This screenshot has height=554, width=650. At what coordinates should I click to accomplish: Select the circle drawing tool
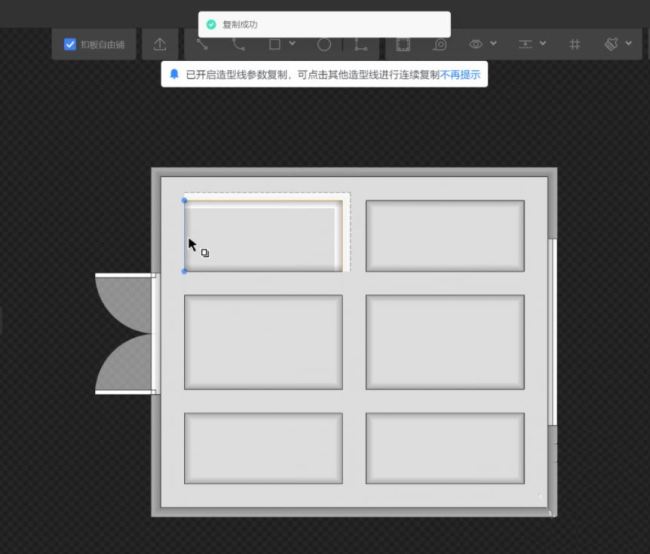point(324,45)
